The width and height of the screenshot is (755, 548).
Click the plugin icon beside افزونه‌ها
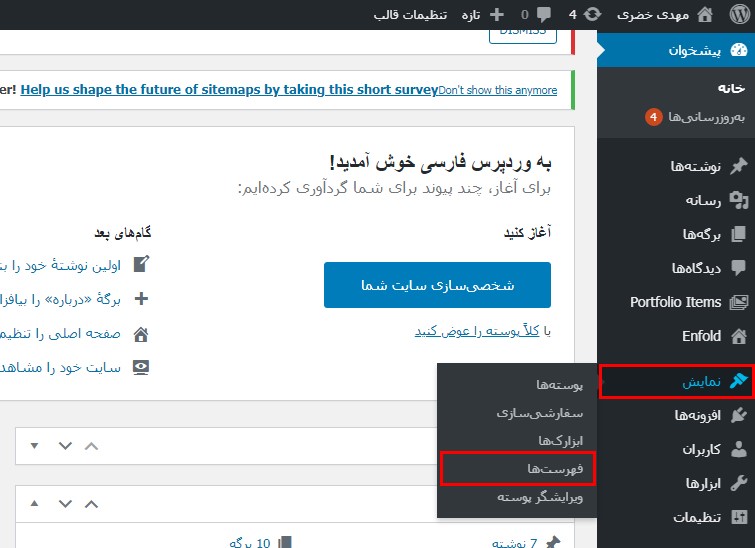pyautogui.click(x=739, y=415)
